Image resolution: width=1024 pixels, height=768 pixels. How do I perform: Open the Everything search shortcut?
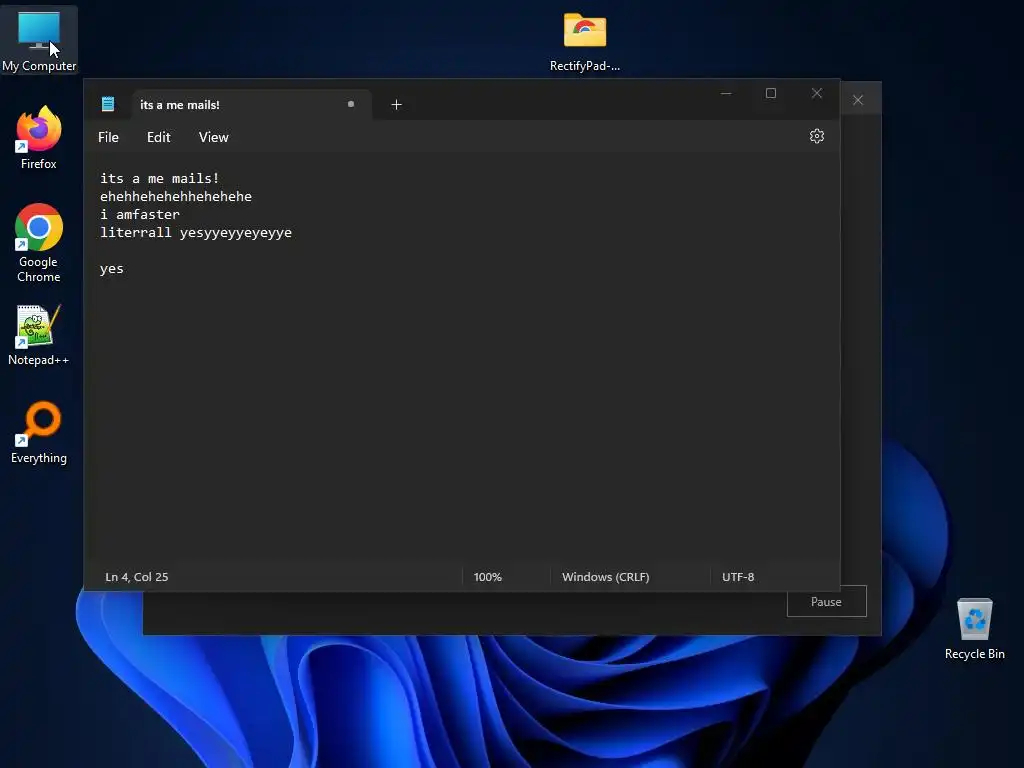pyautogui.click(x=39, y=432)
